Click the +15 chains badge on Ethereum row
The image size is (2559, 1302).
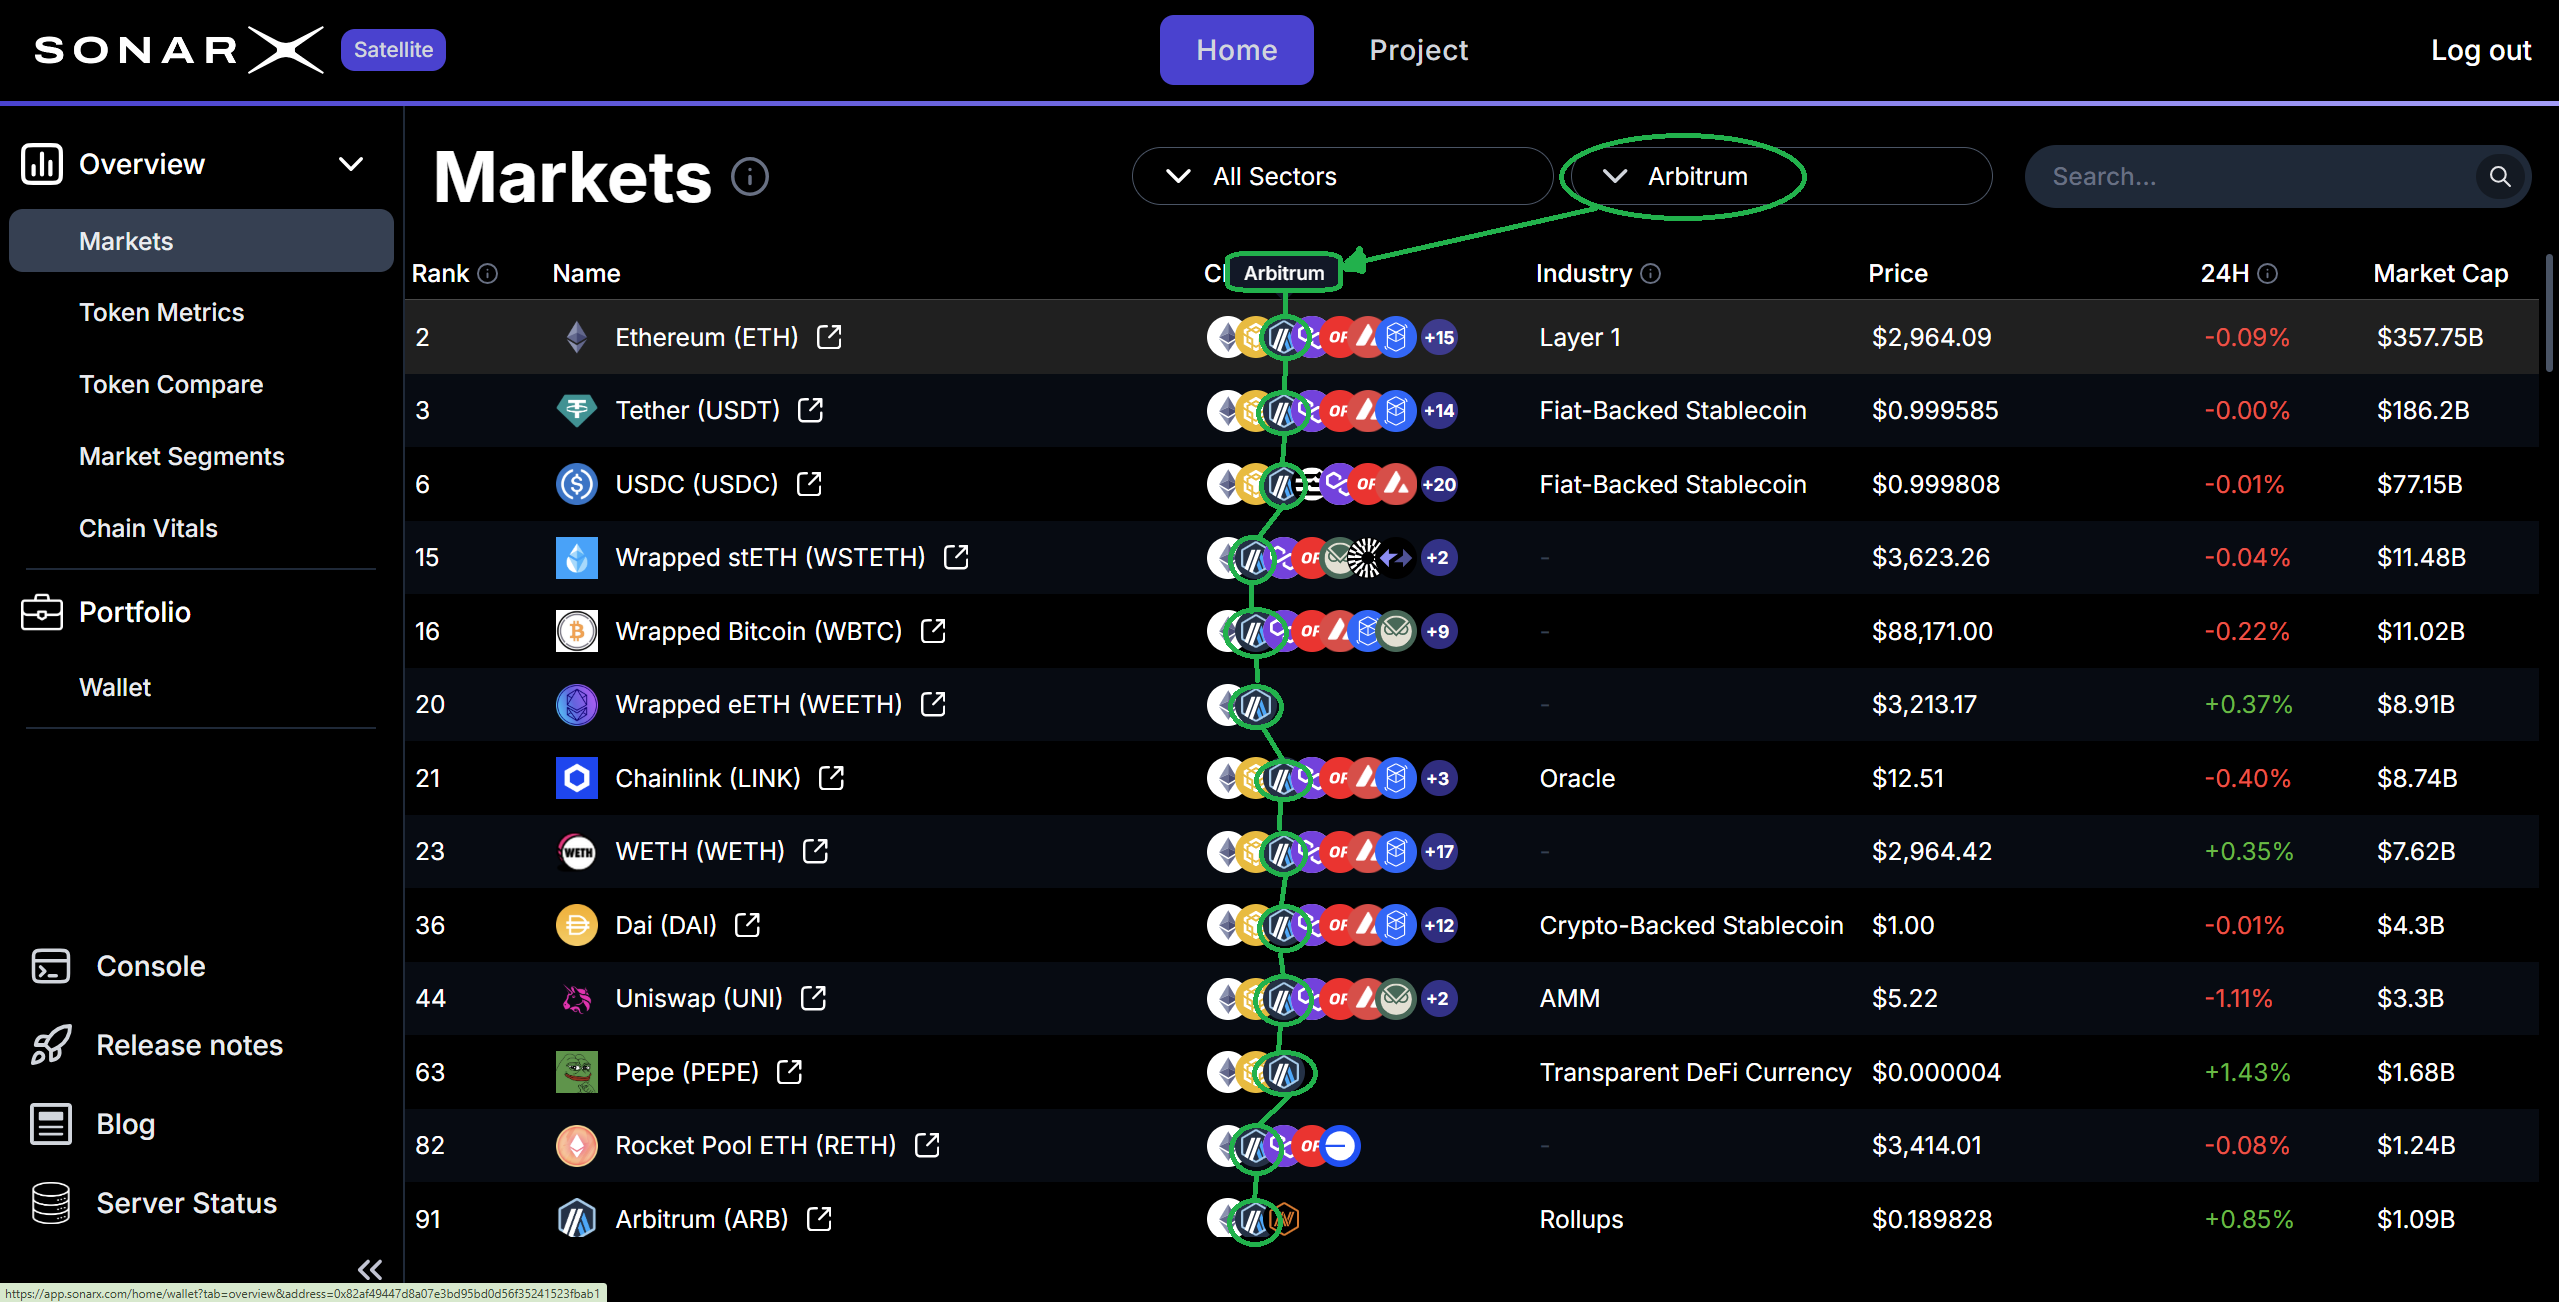(1439, 337)
